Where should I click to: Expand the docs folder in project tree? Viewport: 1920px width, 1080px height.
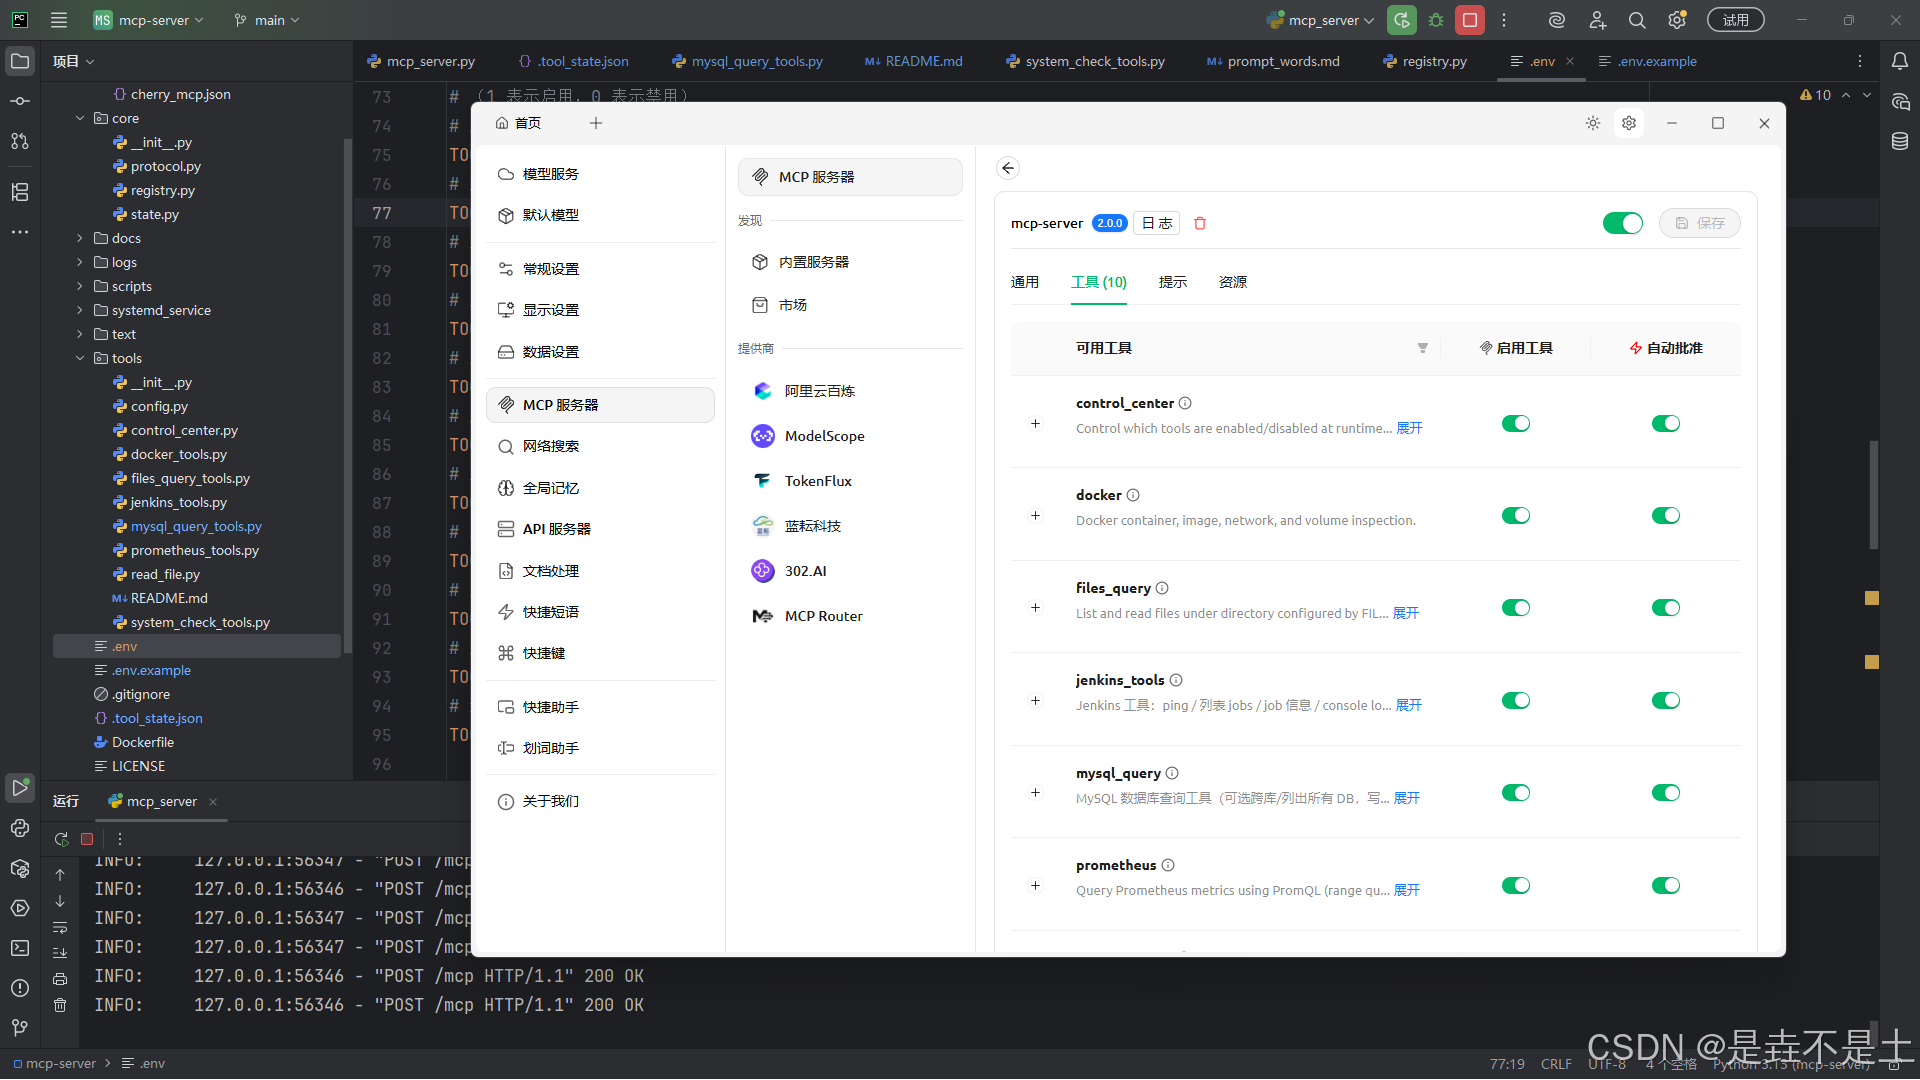(80, 238)
